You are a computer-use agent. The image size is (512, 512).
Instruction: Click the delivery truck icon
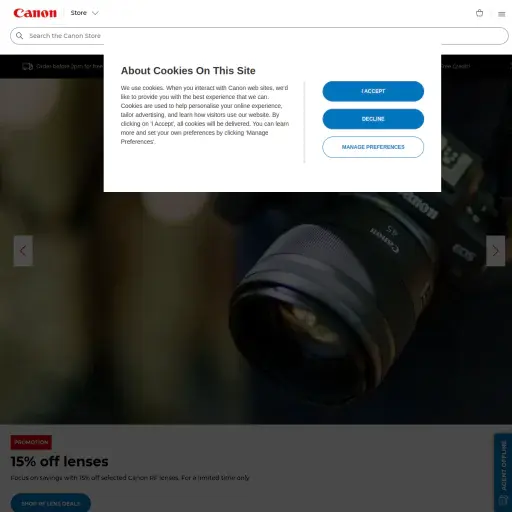click(27, 66)
